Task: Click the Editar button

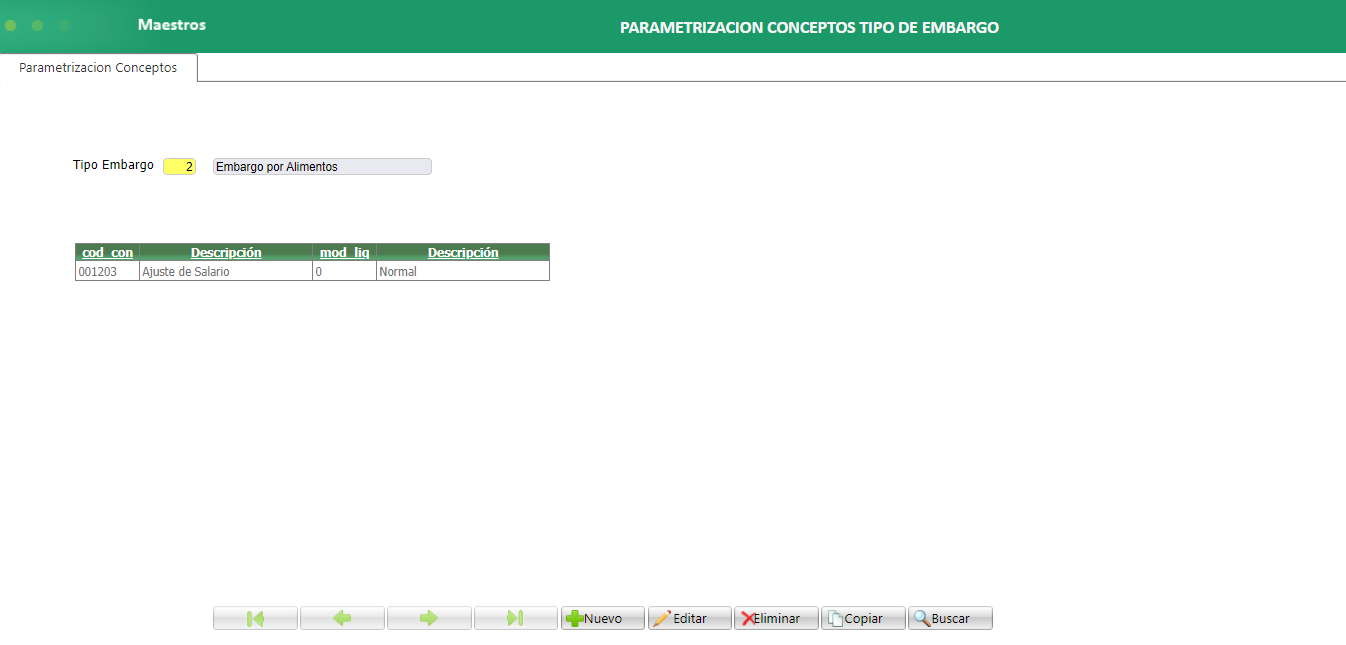Action: coord(690,618)
